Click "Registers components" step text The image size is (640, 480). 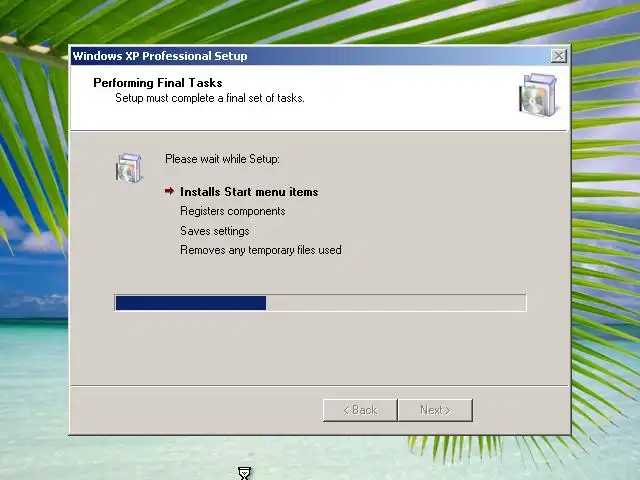[x=233, y=211]
